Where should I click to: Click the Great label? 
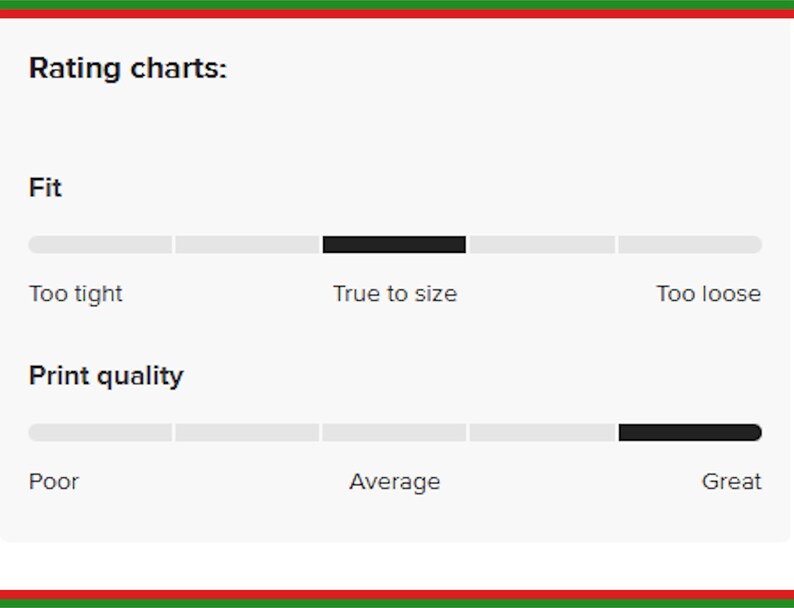coord(732,481)
